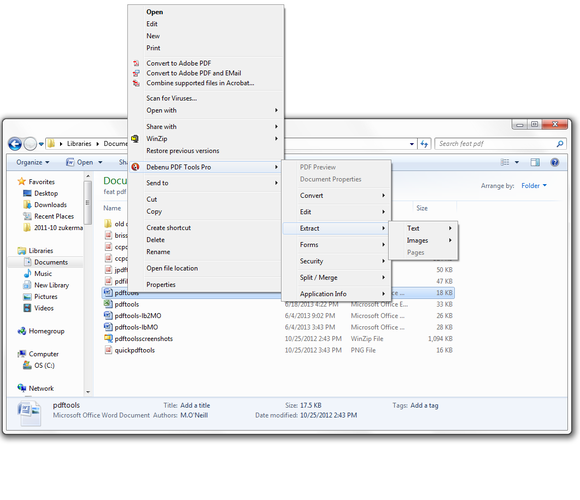Viewport: 580px width, 500px height.
Task: Click Add a title link
Action: click(x=195, y=405)
